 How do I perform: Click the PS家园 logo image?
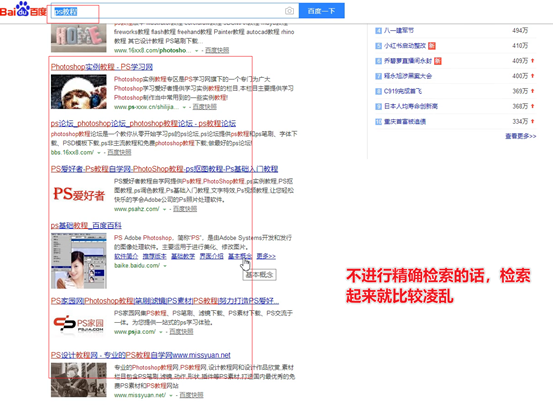pyautogui.click(x=79, y=324)
